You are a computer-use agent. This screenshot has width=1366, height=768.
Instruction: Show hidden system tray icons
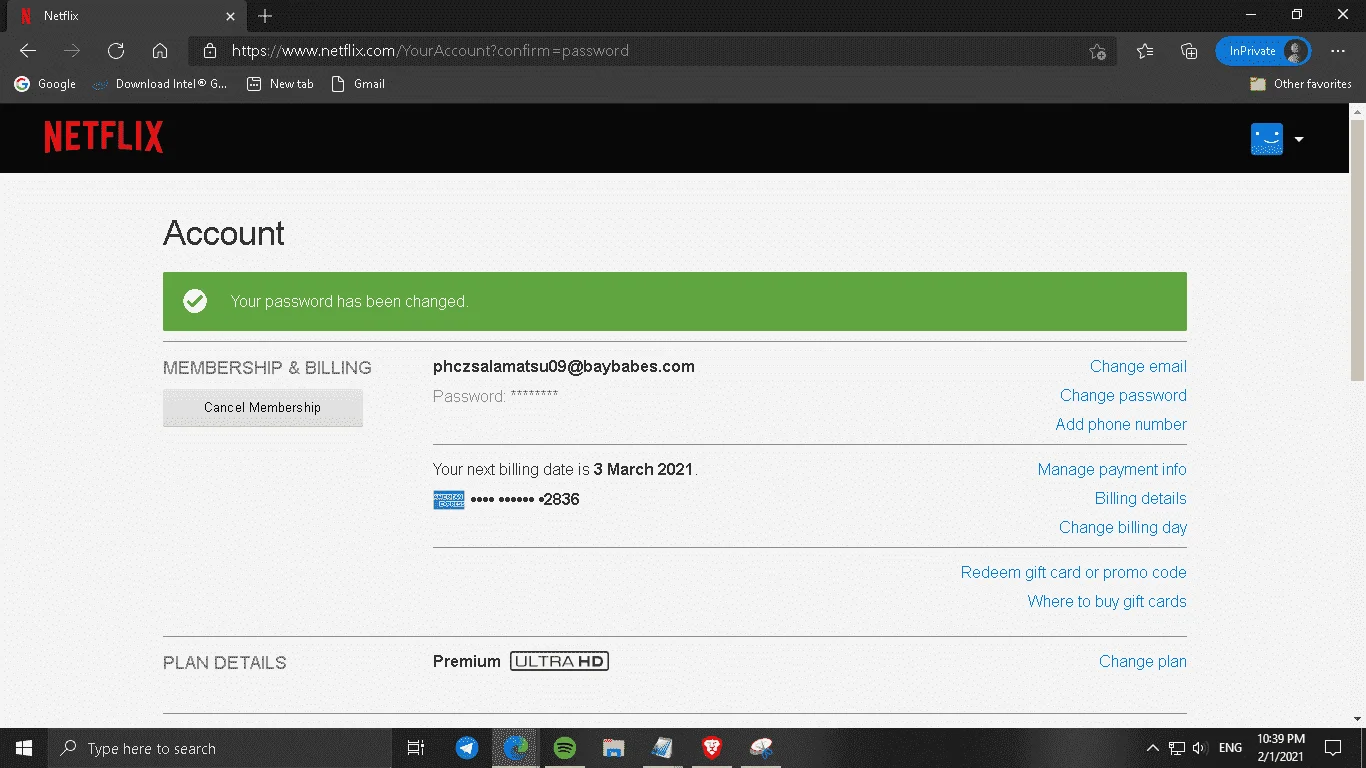[x=1152, y=748]
